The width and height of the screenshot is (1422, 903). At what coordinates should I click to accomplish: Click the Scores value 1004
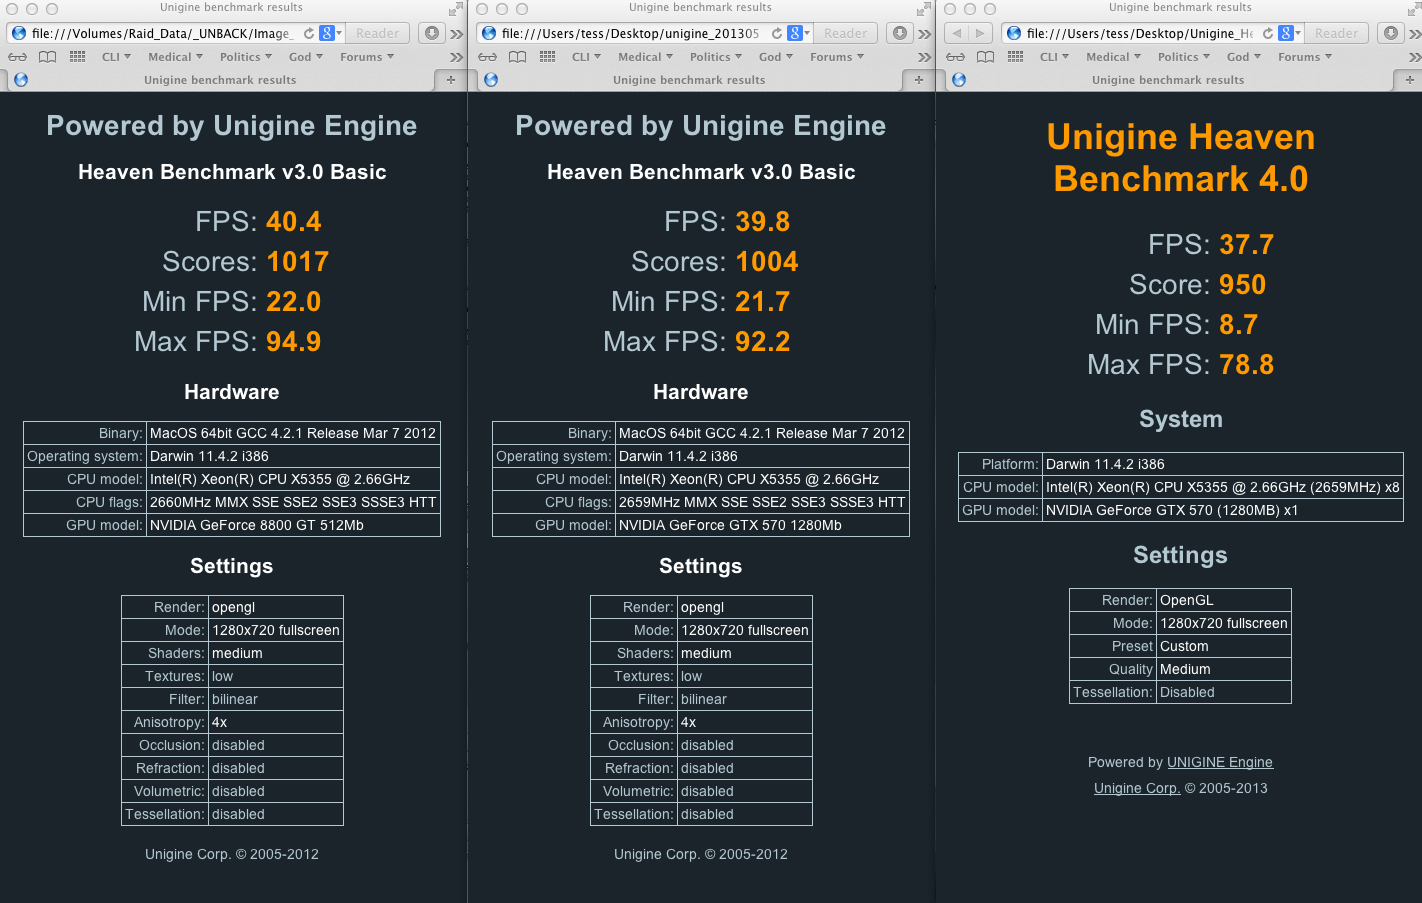[x=767, y=262]
